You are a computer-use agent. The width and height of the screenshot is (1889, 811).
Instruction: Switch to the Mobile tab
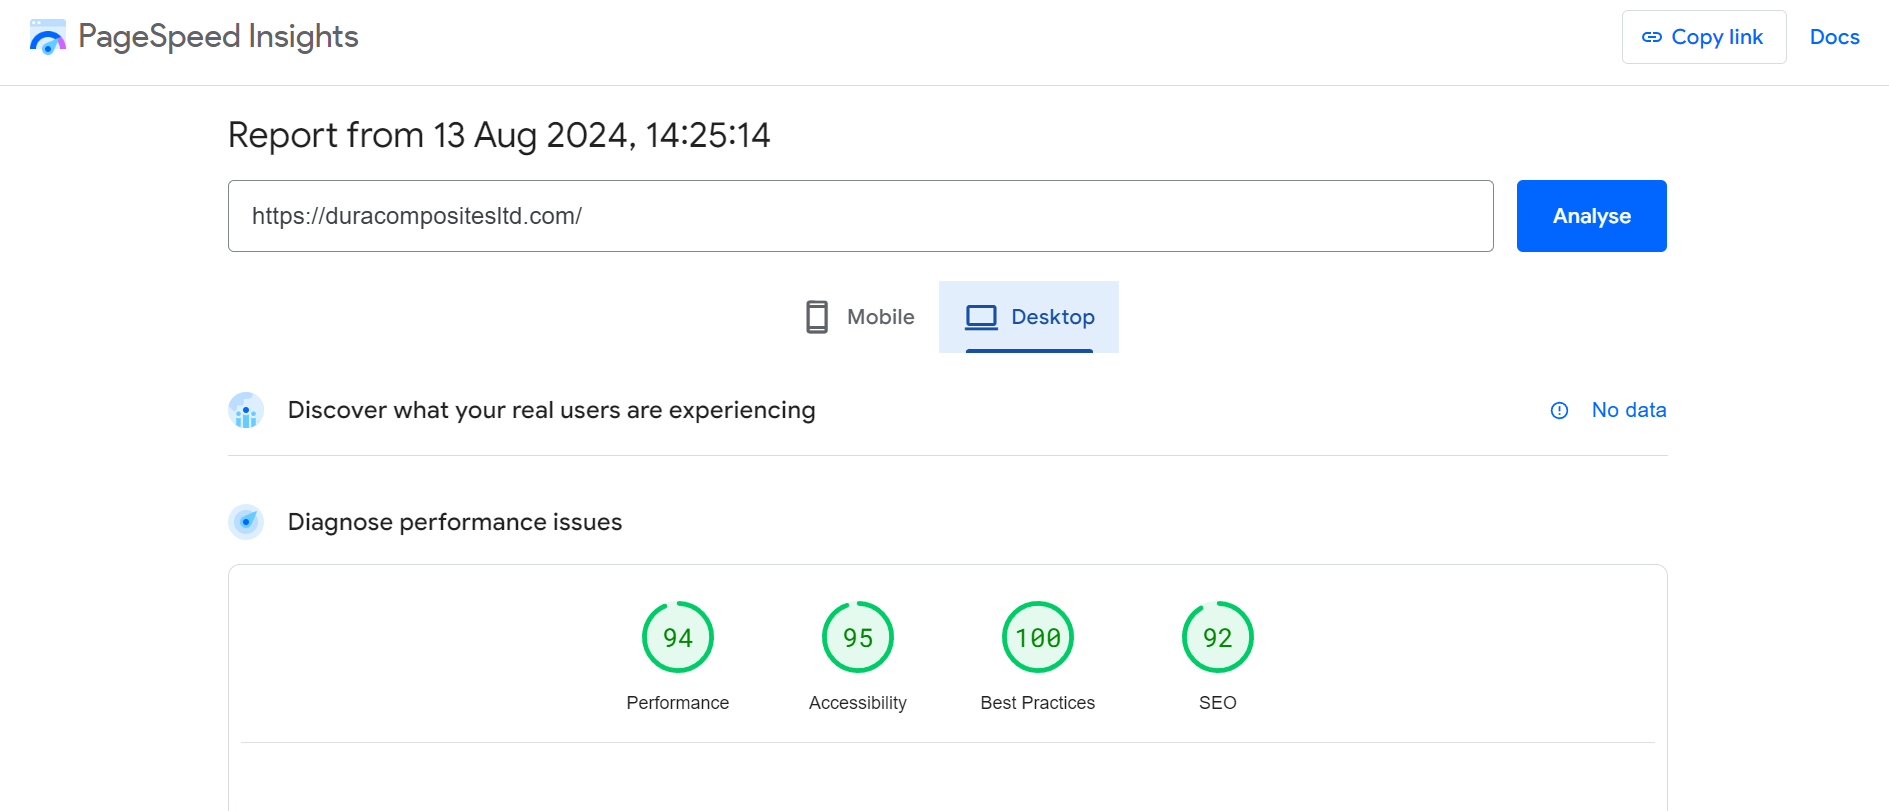(x=860, y=317)
